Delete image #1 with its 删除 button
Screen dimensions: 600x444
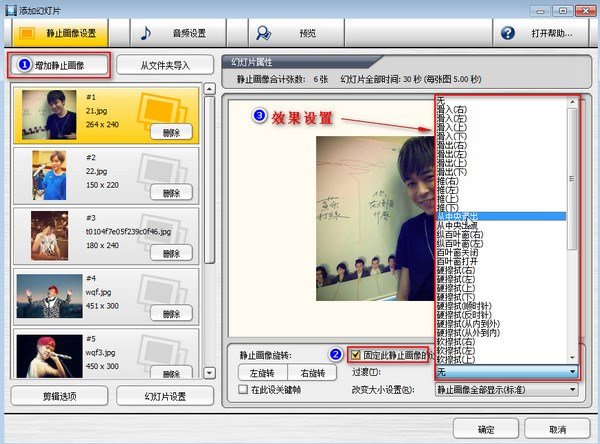(x=171, y=132)
